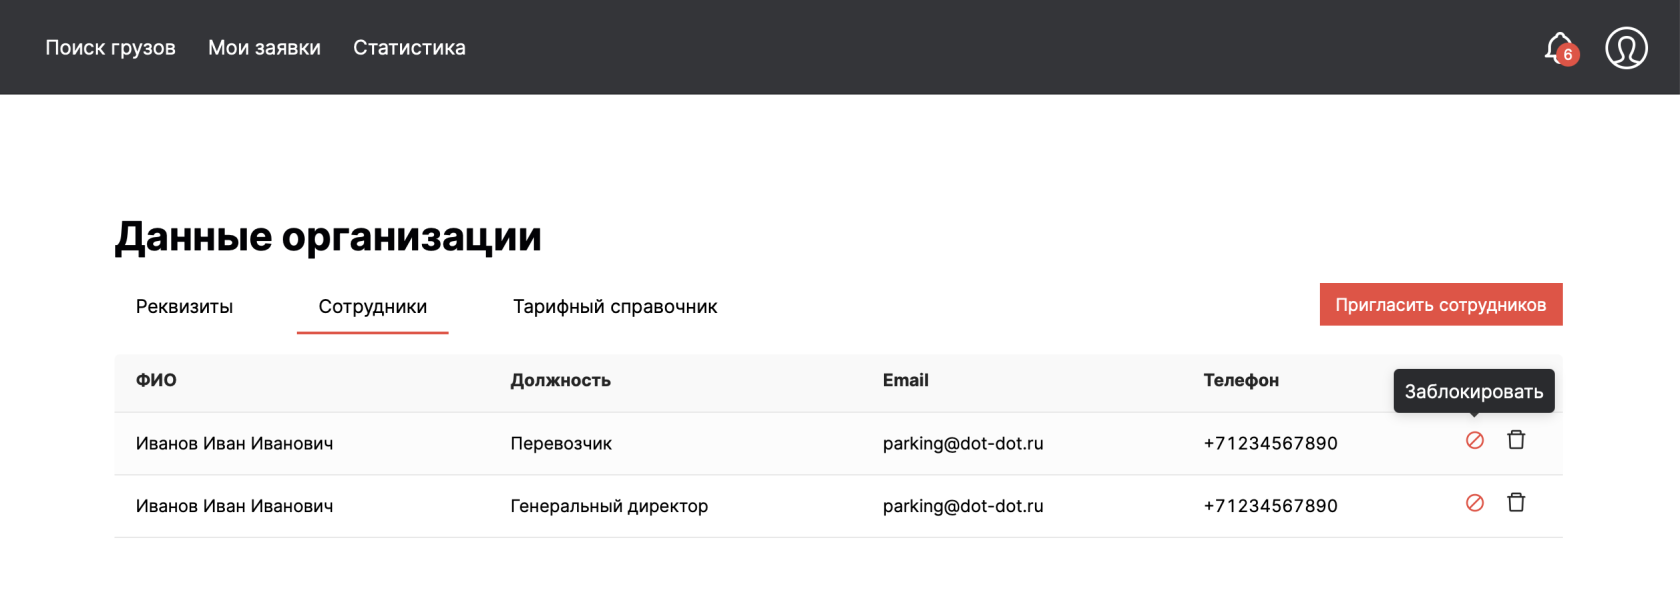Click the red notification count badge

click(1568, 55)
